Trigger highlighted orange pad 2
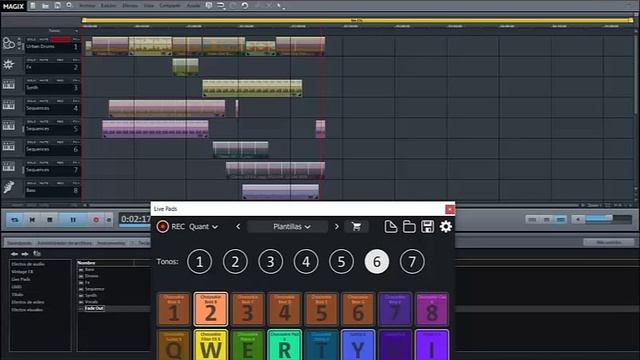This screenshot has width=640, height=360. [x=211, y=309]
